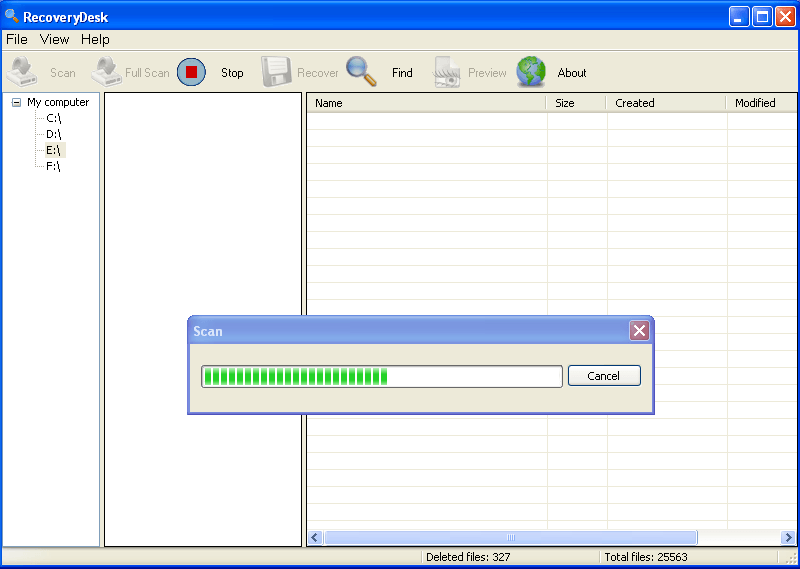The width and height of the screenshot is (800, 569).
Task: Sort by the Created column header
Action: pos(666,103)
